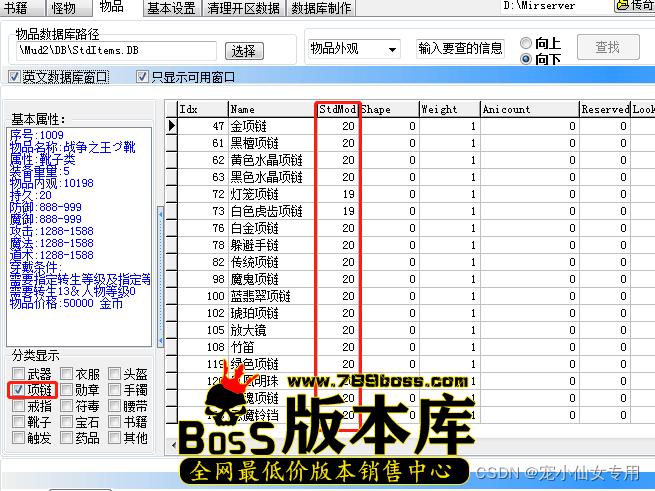
Task: Toggle the 只显示可用窗口 checkbox
Action: click(142, 77)
